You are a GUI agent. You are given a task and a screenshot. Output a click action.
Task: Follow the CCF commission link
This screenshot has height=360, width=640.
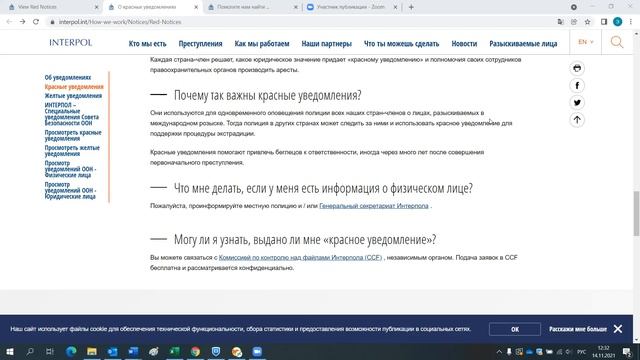300,258
